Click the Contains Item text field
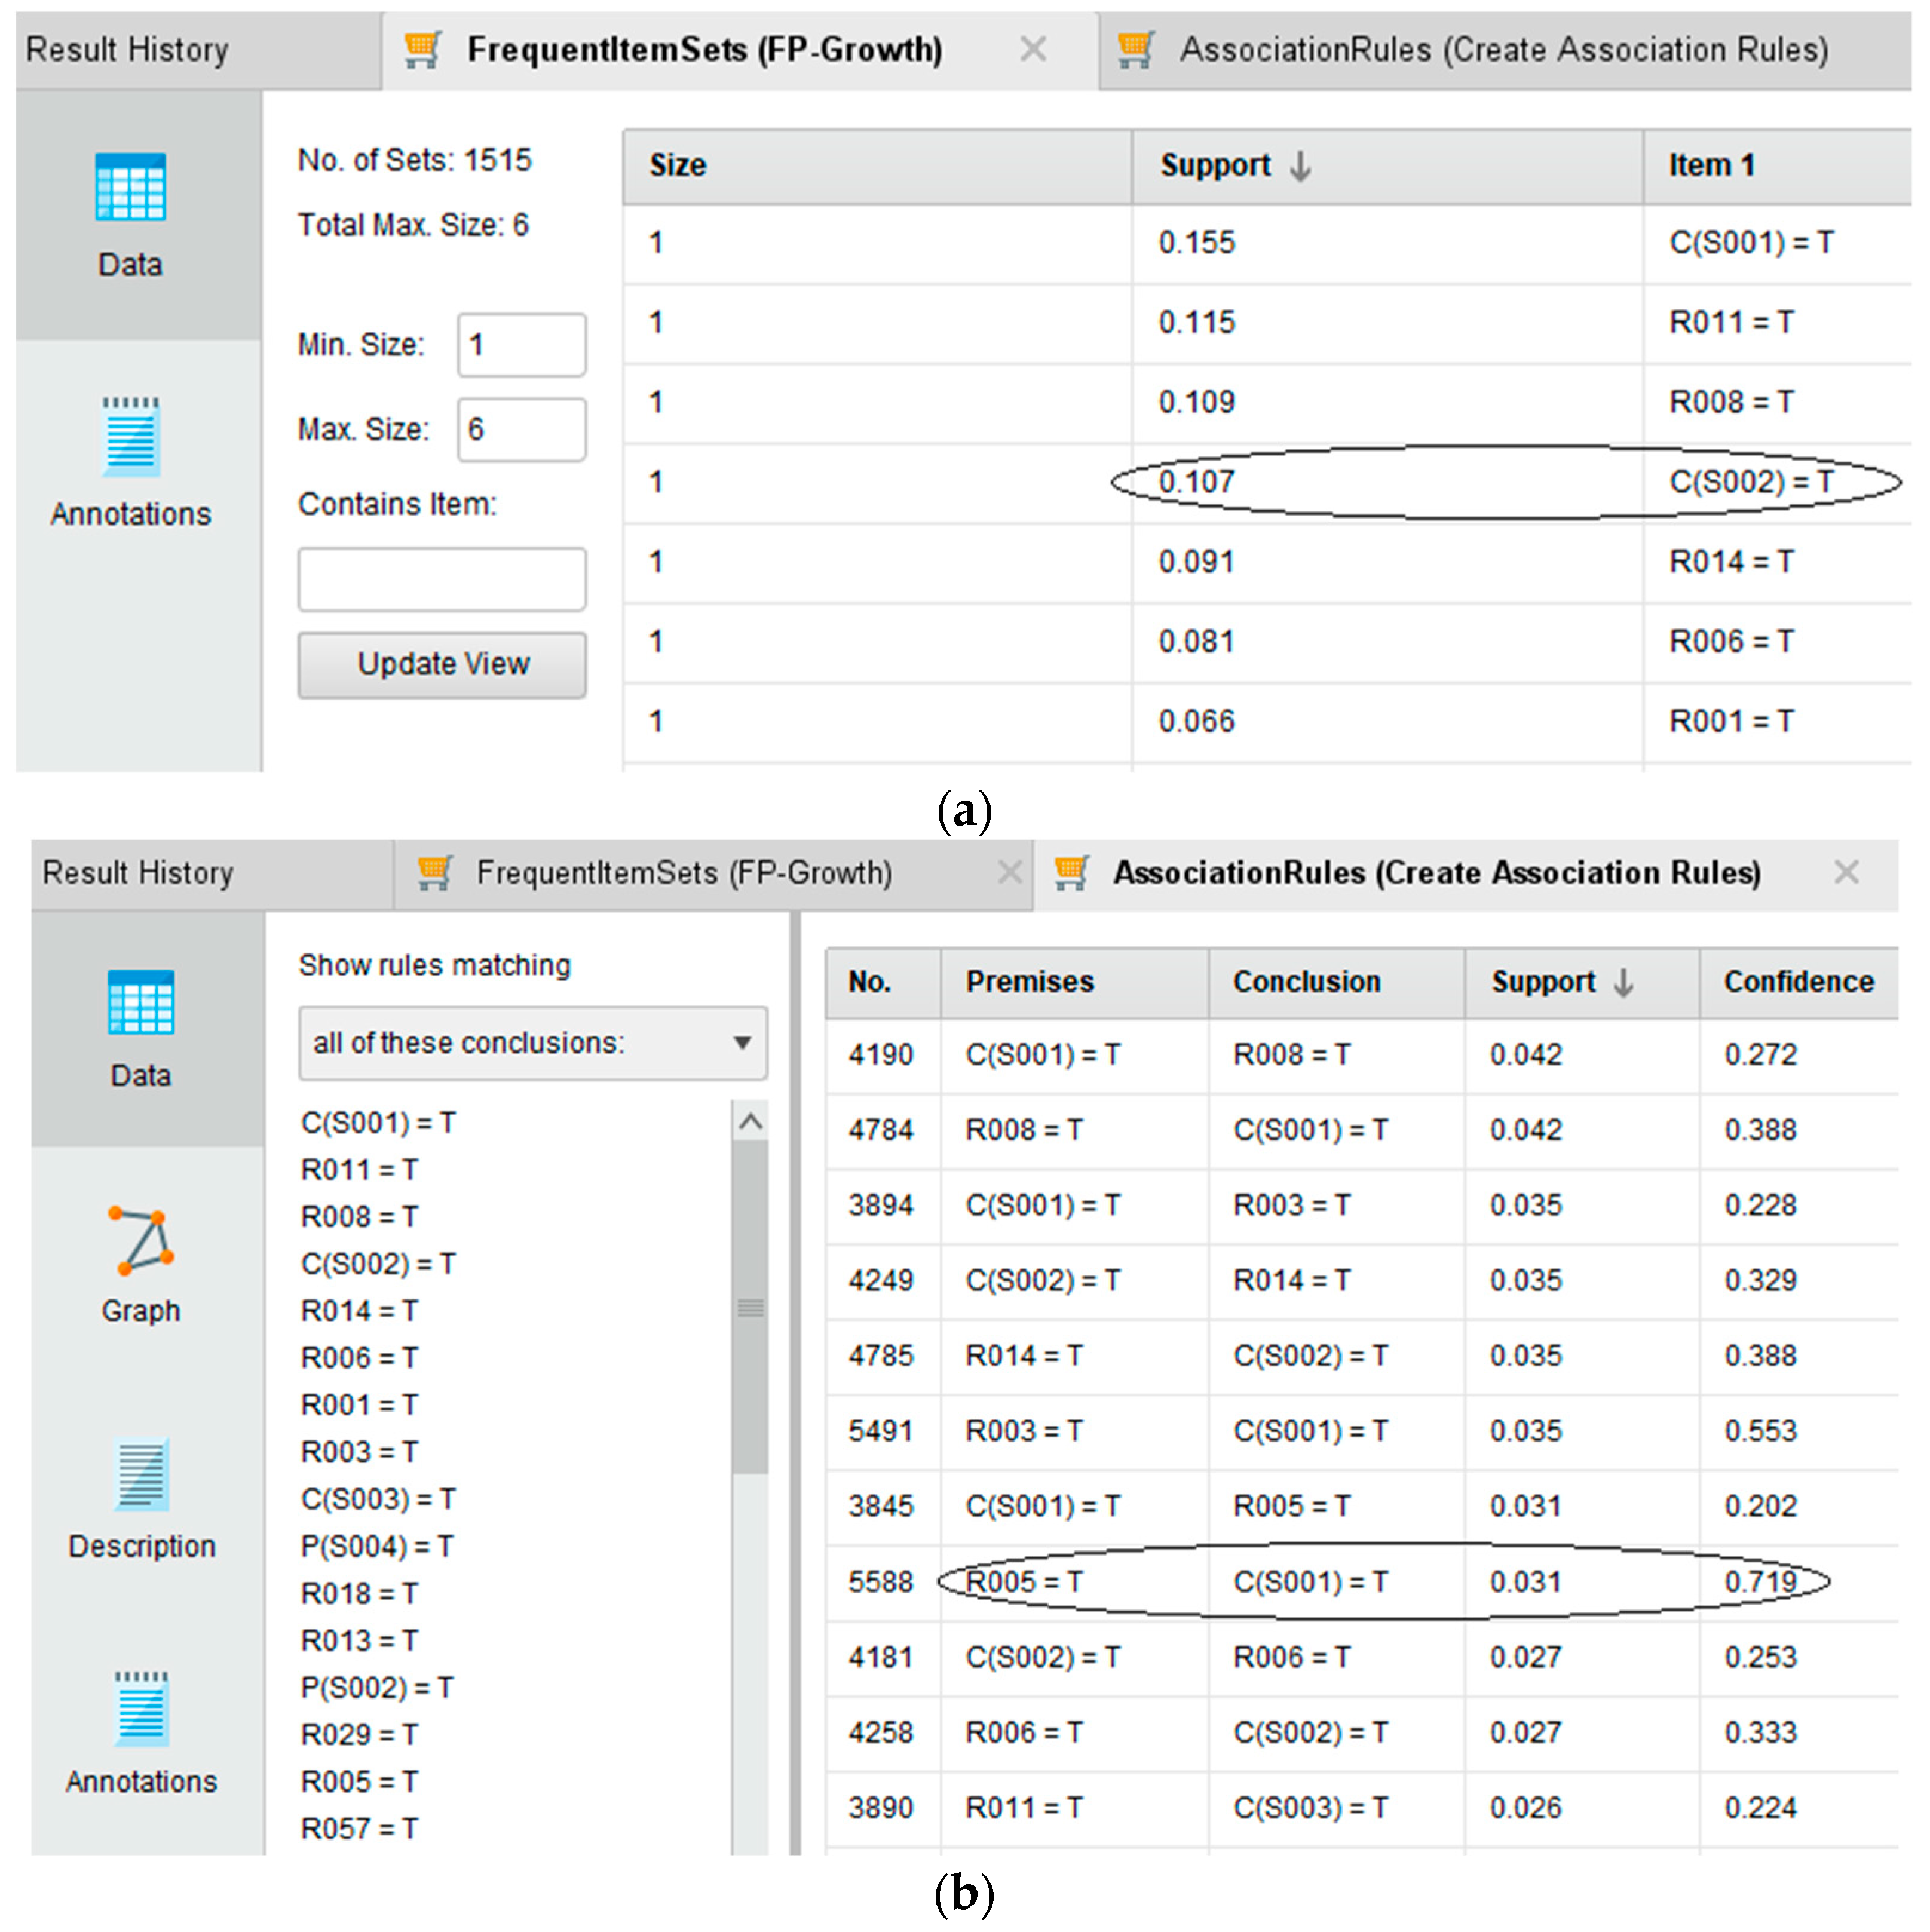The height and width of the screenshot is (1932, 1930). (441, 579)
